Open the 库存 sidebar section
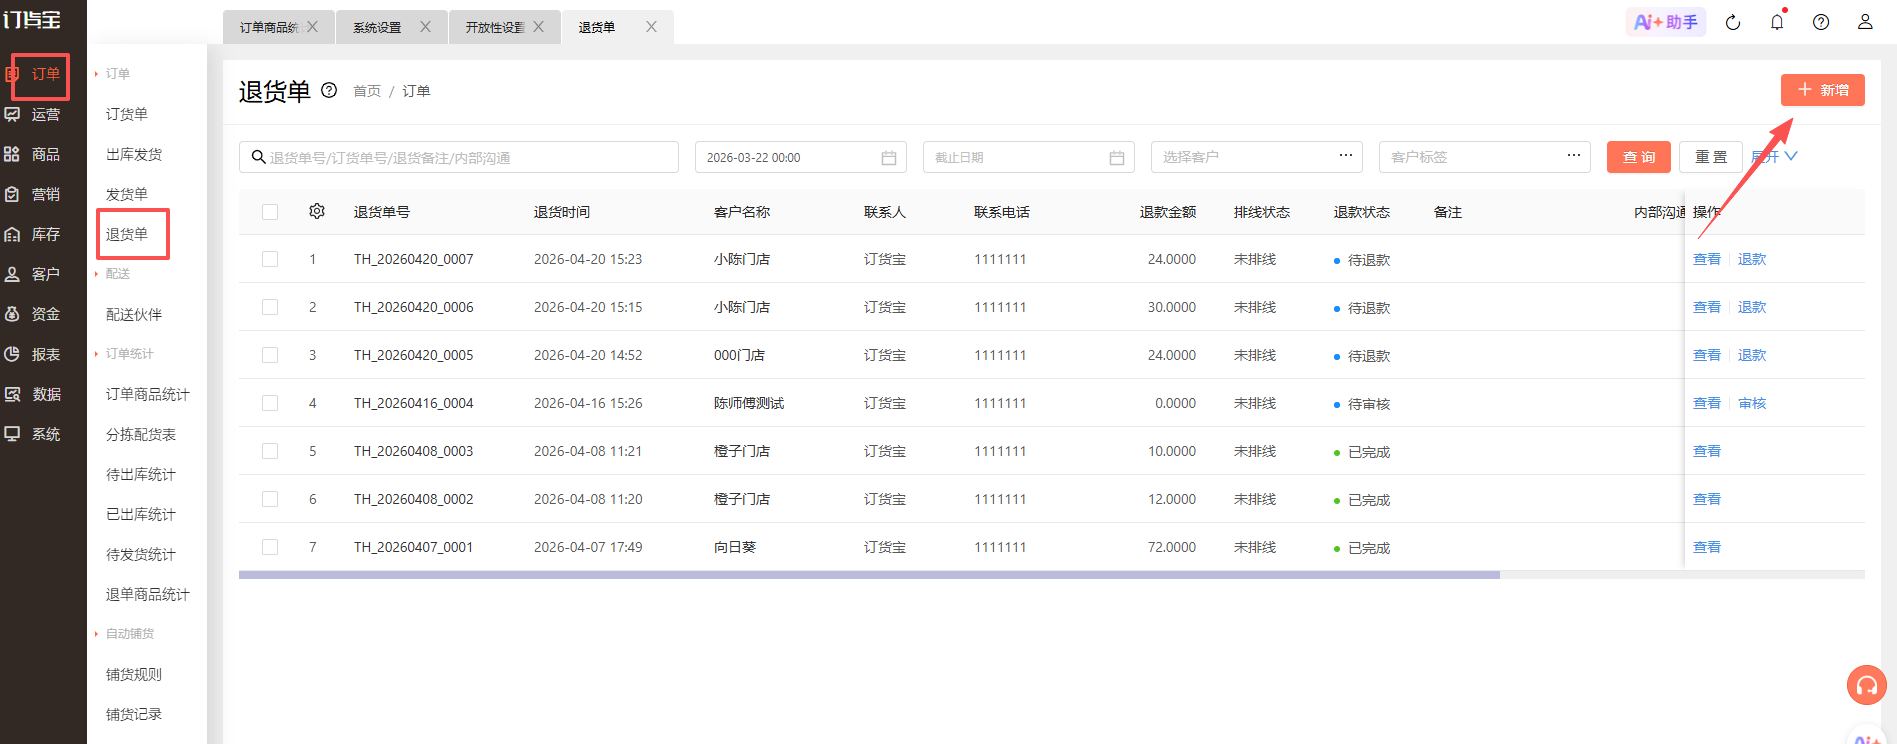This screenshot has width=1897, height=744. (43, 234)
